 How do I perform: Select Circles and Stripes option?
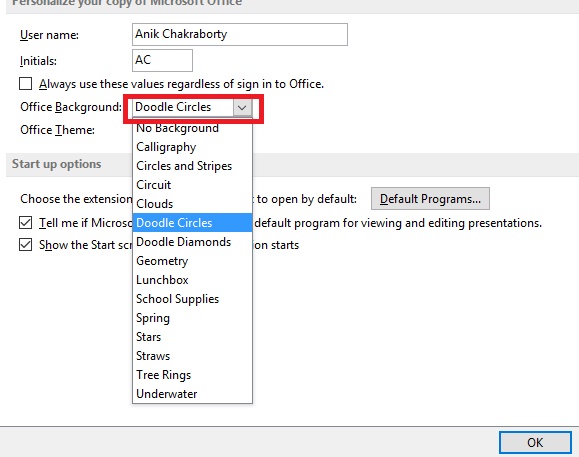(x=192, y=166)
